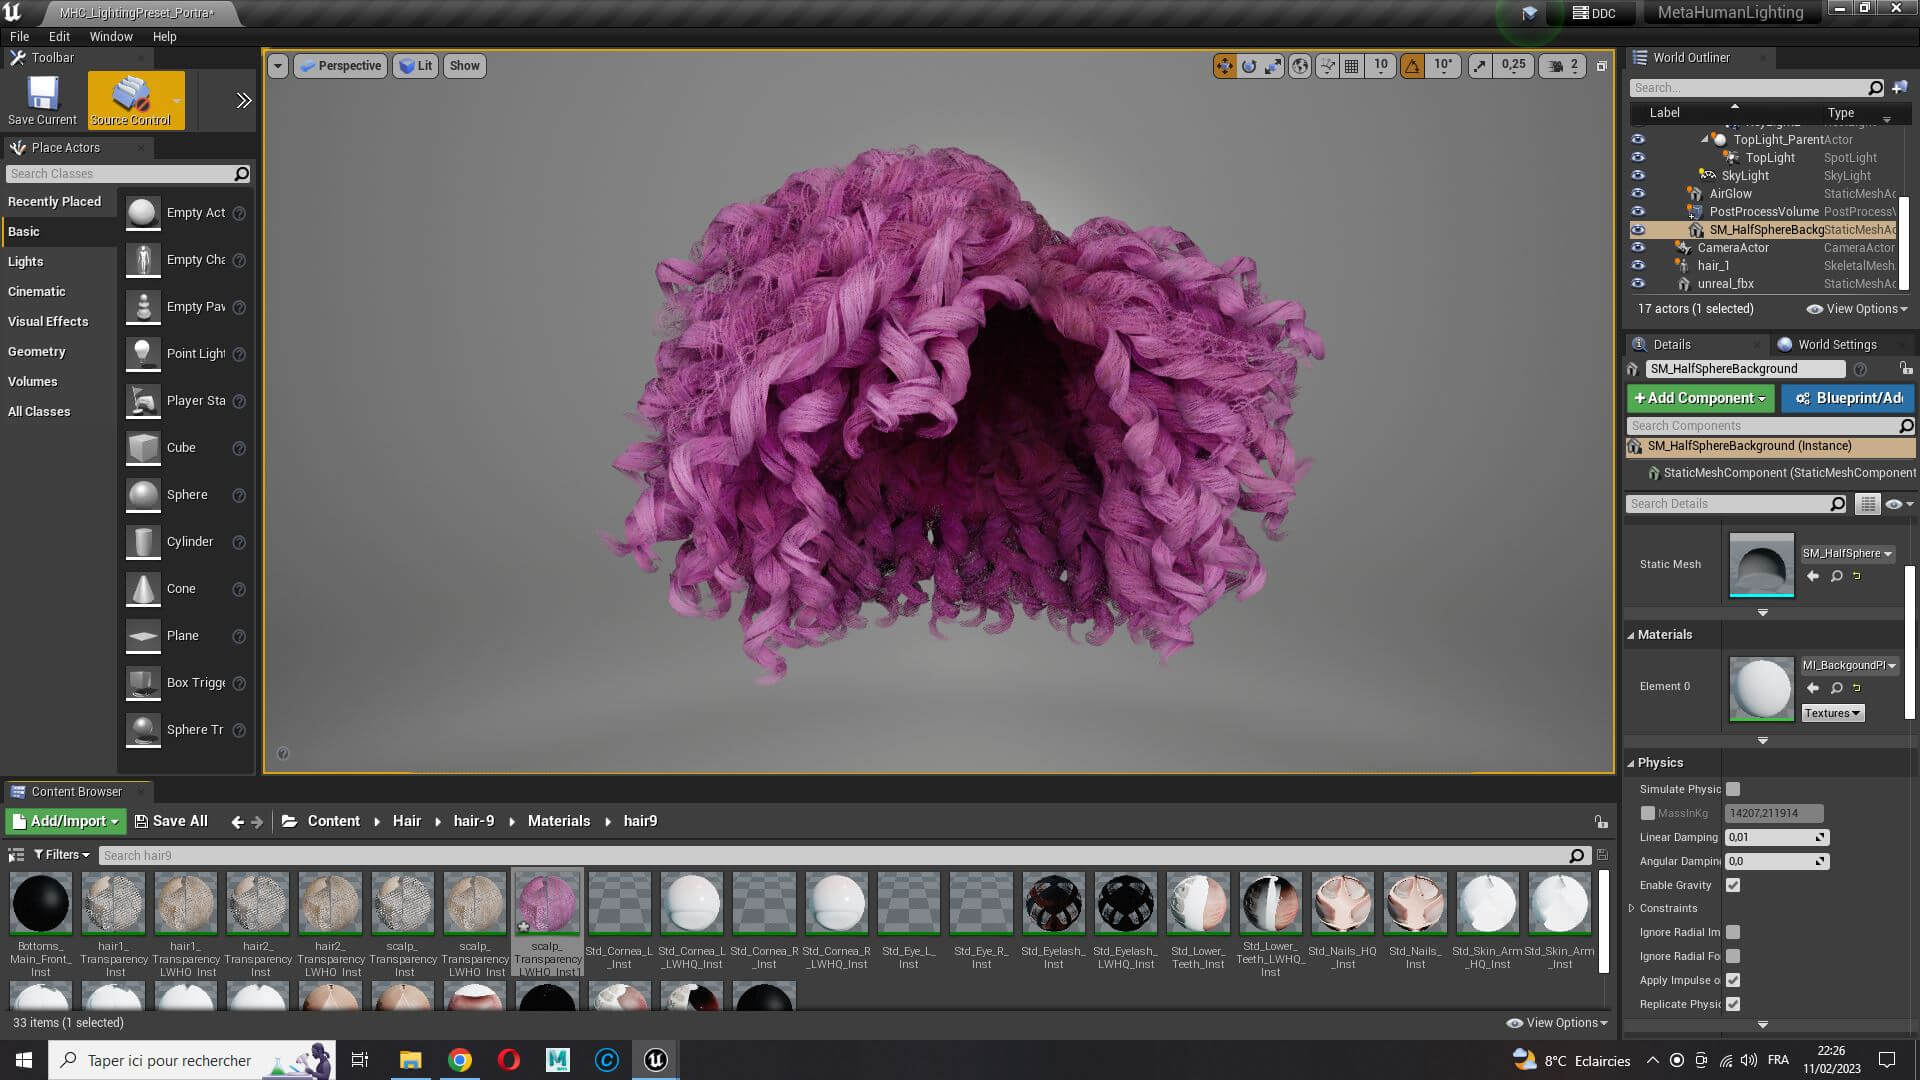
Task: Open the Lit view mode dropdown
Action: point(415,66)
